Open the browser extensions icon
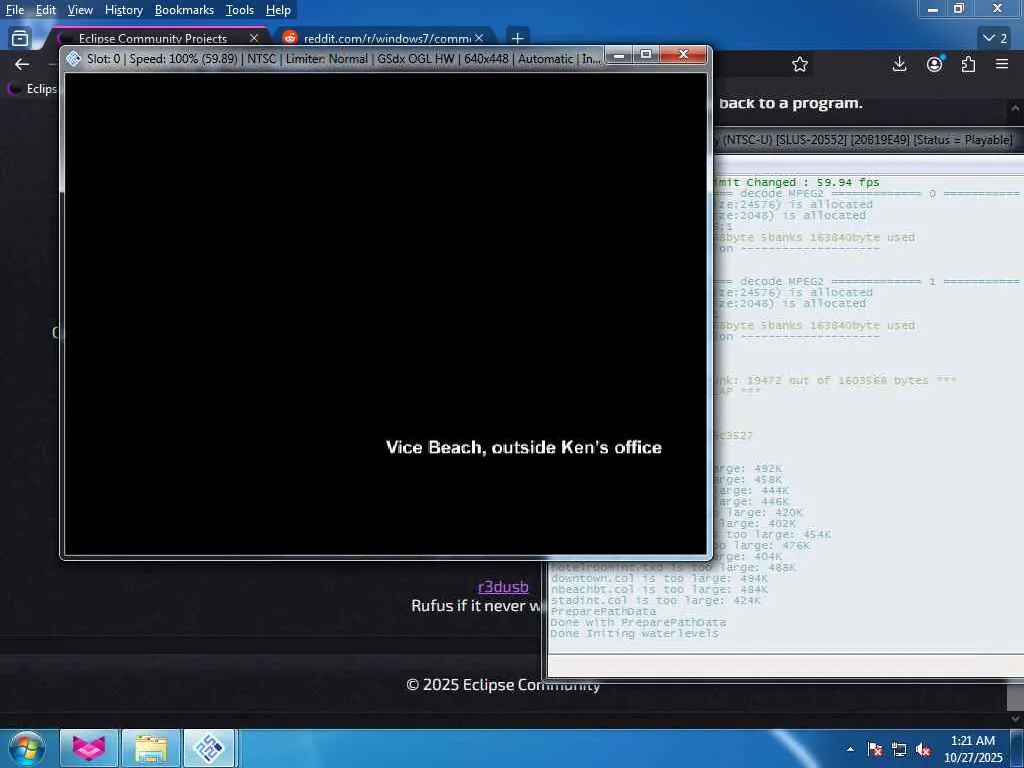The image size is (1024, 768). pos(968,64)
